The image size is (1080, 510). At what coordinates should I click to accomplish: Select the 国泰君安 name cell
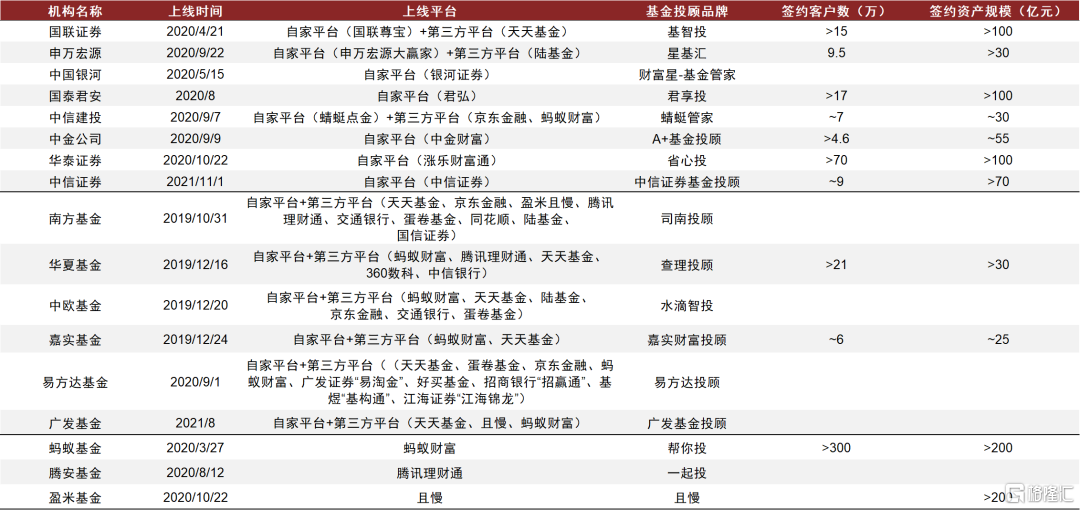click(74, 96)
